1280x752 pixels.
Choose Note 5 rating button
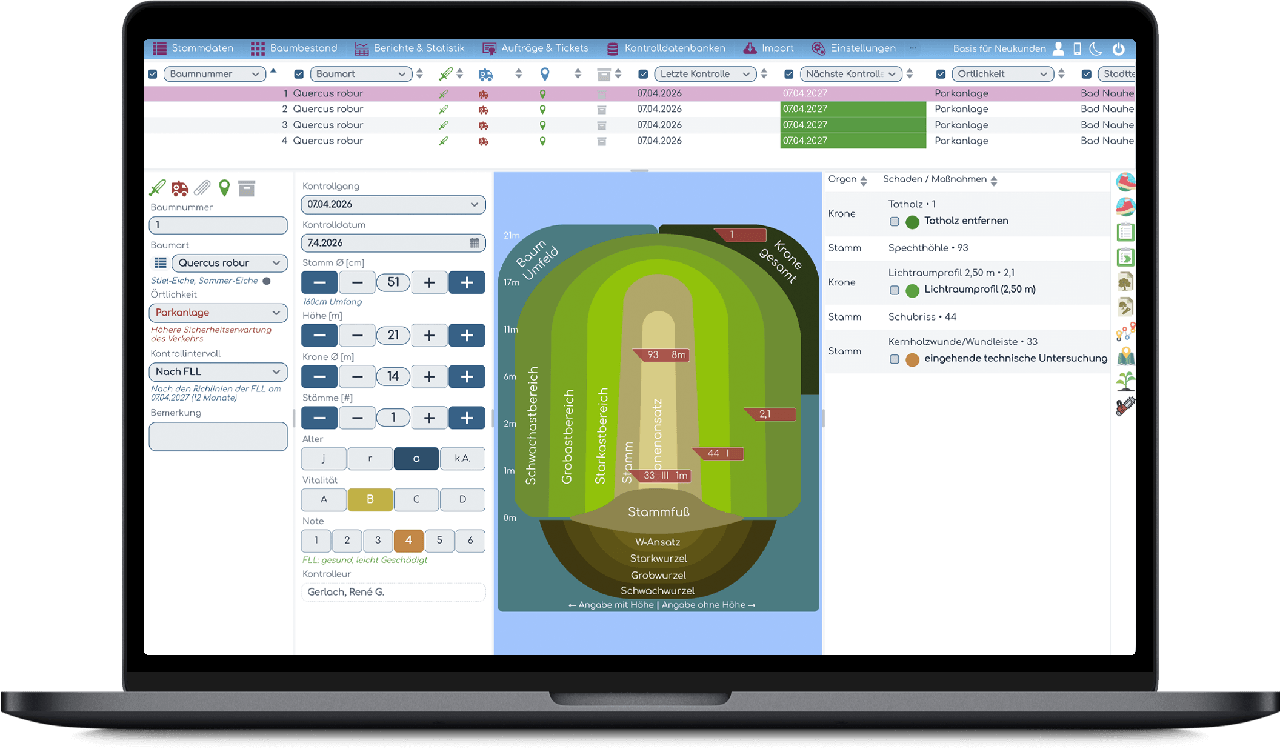tap(439, 541)
